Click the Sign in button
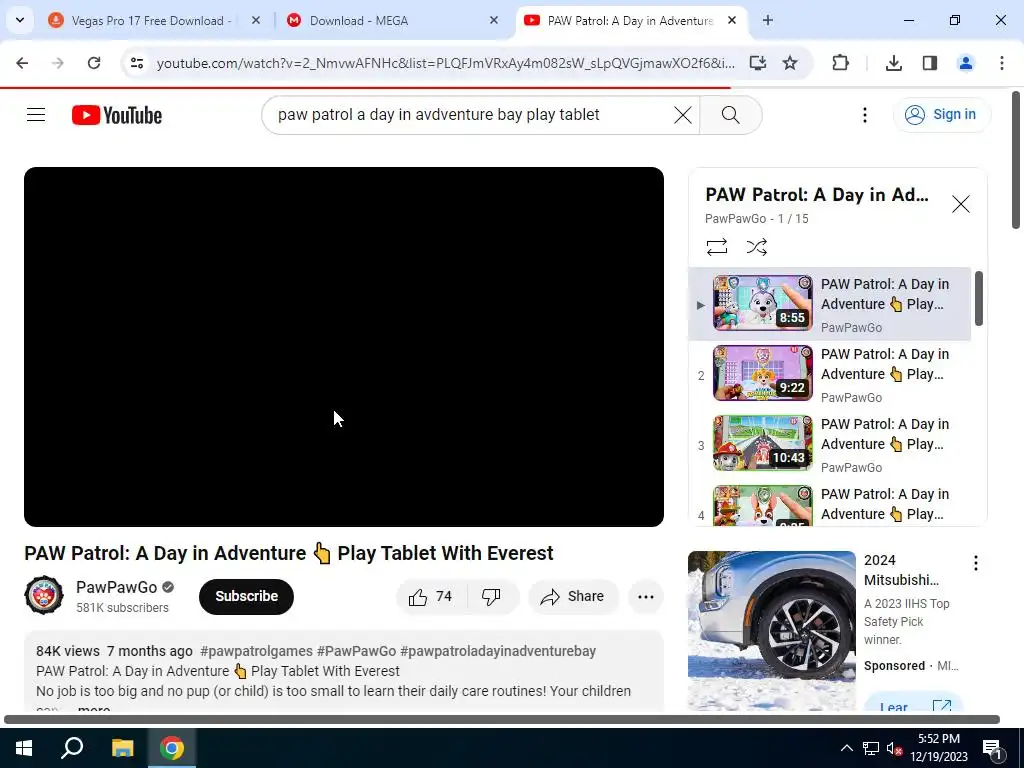Viewport: 1024px width, 768px height. tap(941, 115)
